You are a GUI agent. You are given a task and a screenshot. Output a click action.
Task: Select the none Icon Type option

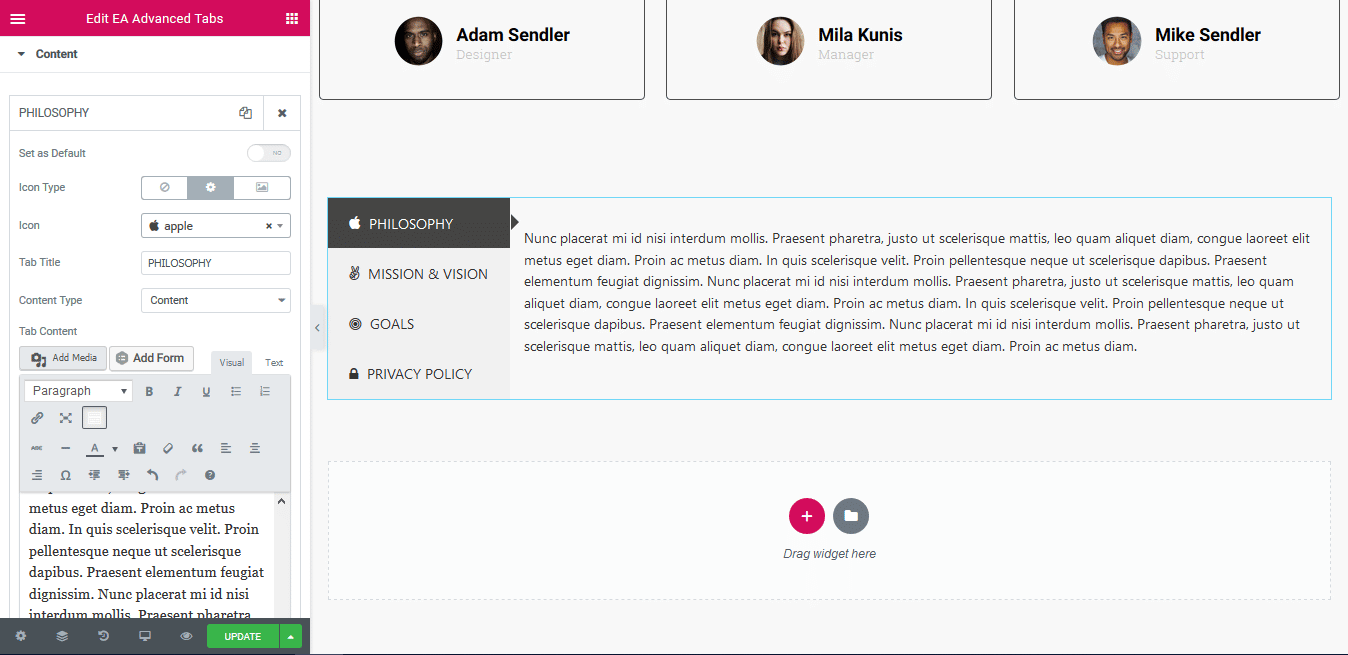pos(165,187)
